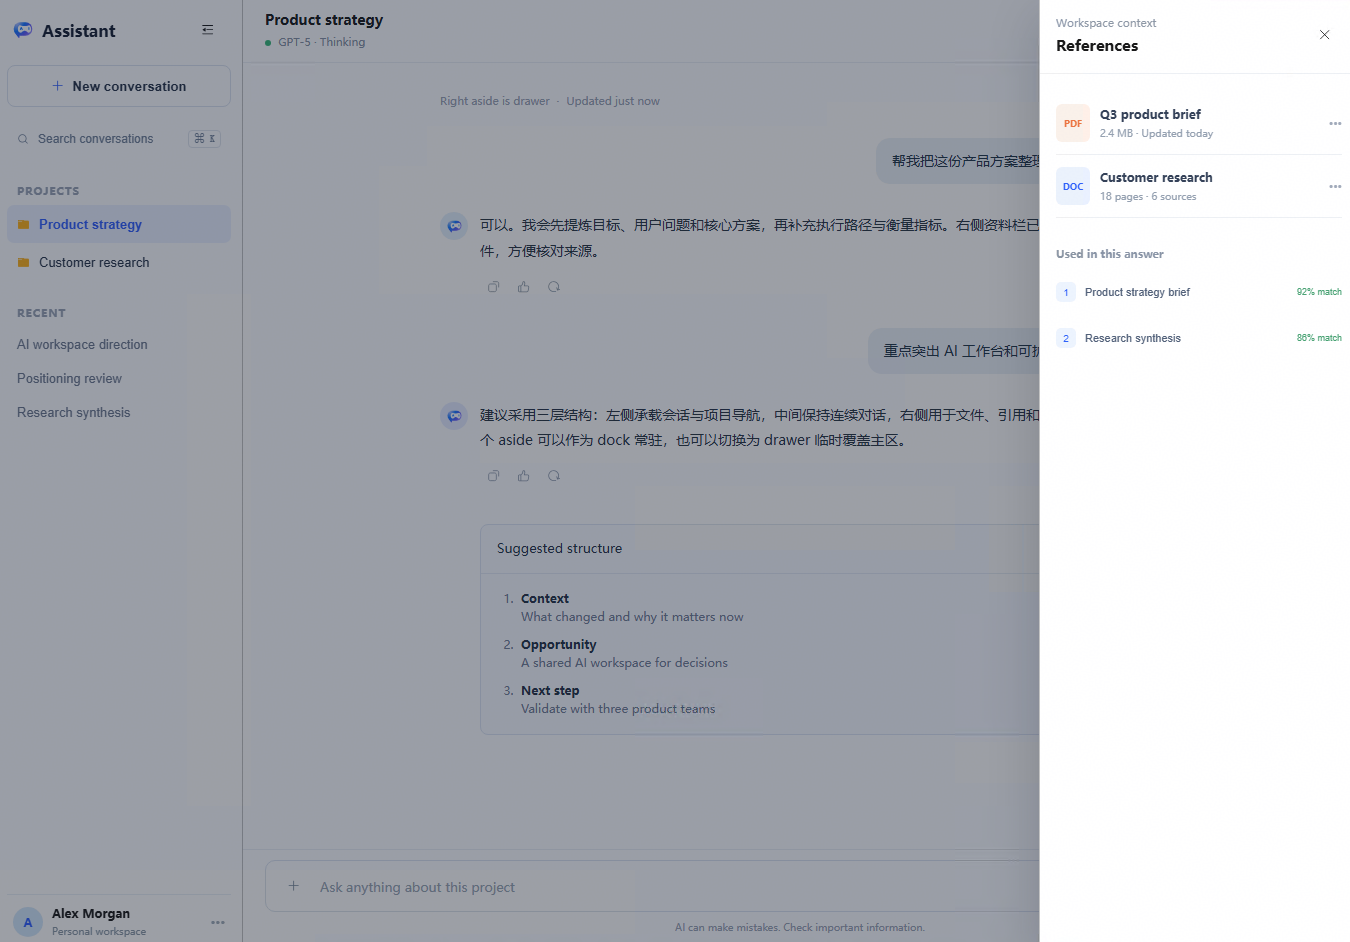Click the number 1 reference badge

click(1066, 292)
